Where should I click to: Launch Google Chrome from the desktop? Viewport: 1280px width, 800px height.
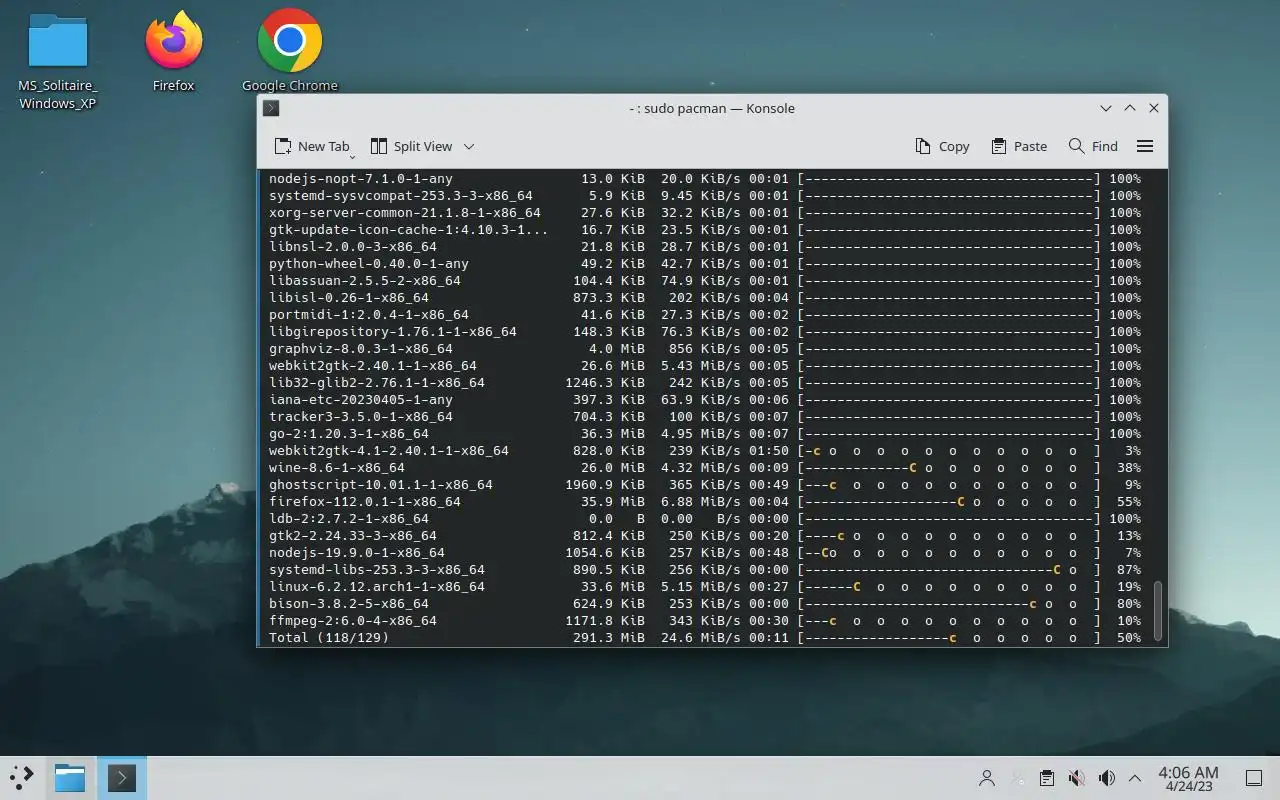(x=290, y=52)
